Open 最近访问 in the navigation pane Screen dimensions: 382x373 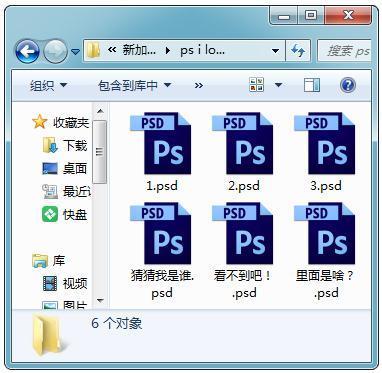click(x=77, y=191)
